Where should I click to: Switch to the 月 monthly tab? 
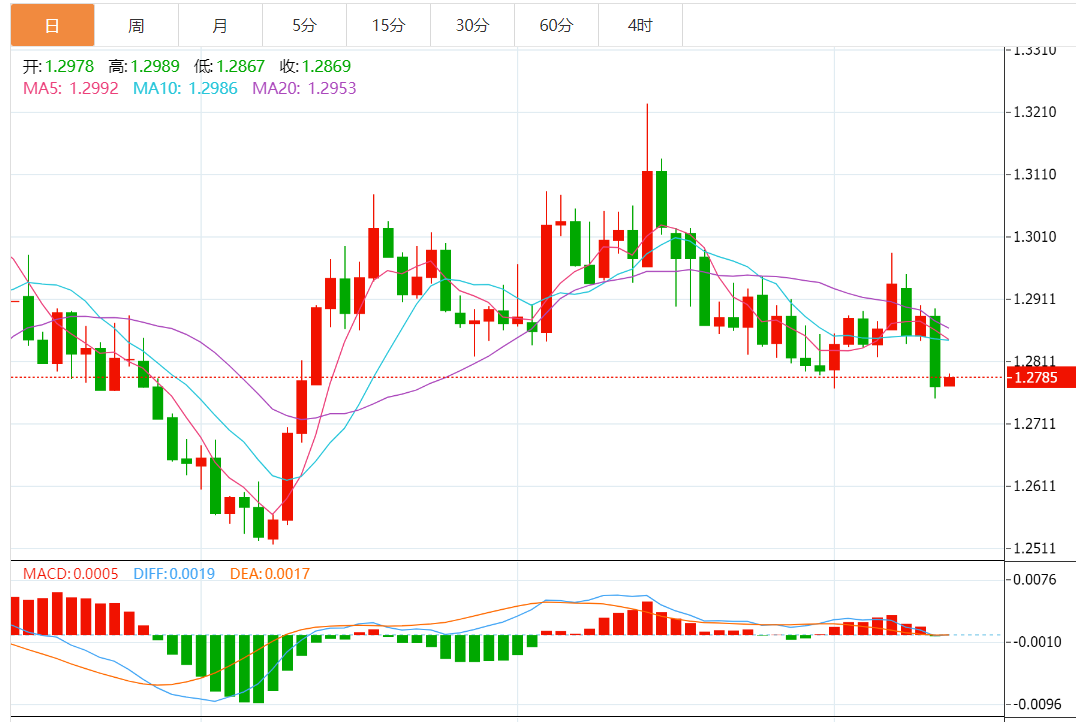(x=220, y=25)
